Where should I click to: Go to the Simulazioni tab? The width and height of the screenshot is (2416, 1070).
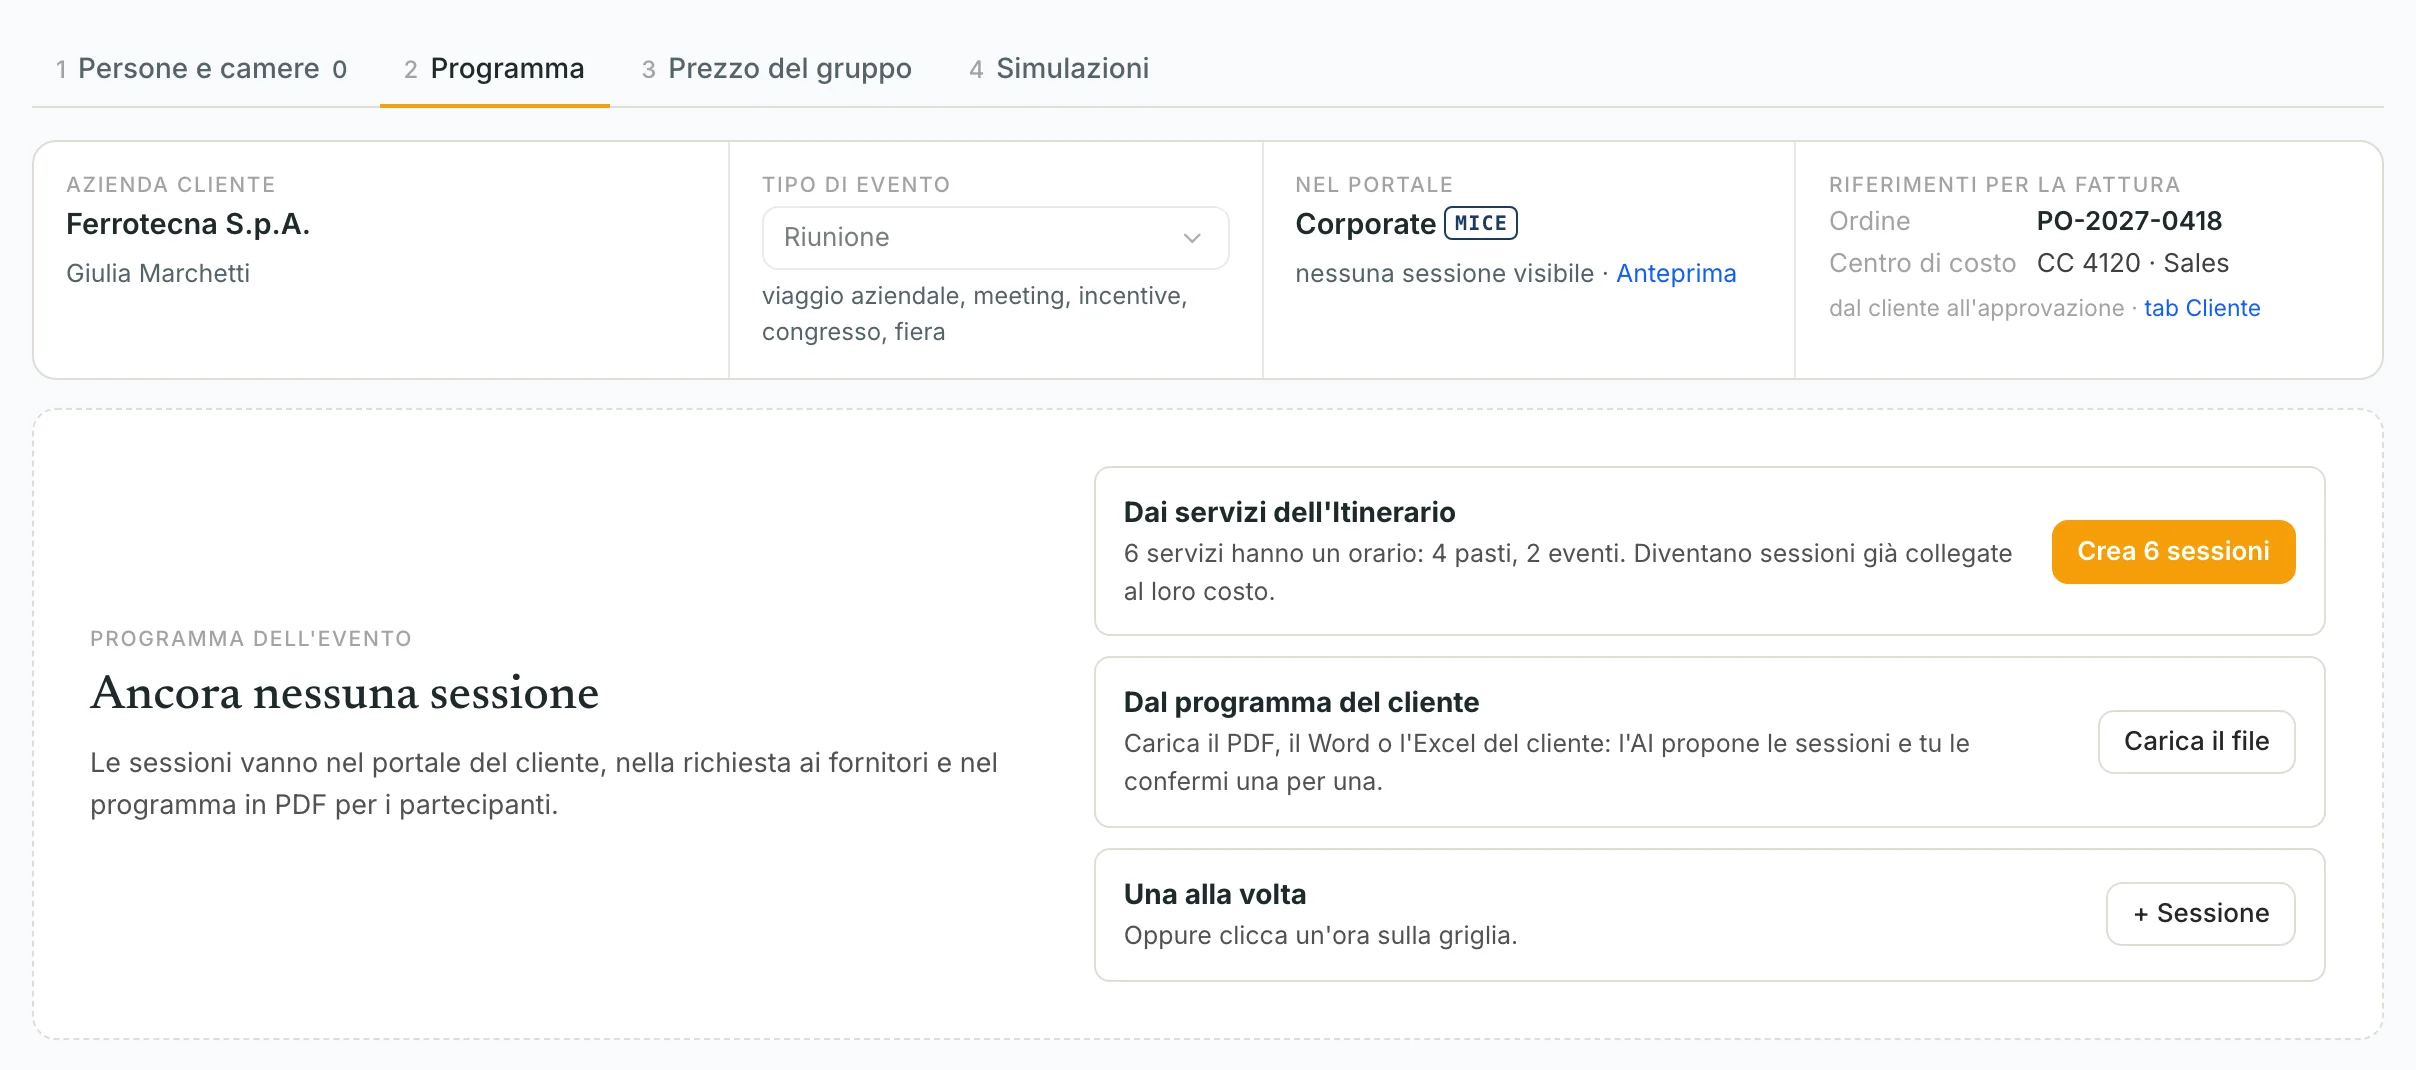point(1059,68)
